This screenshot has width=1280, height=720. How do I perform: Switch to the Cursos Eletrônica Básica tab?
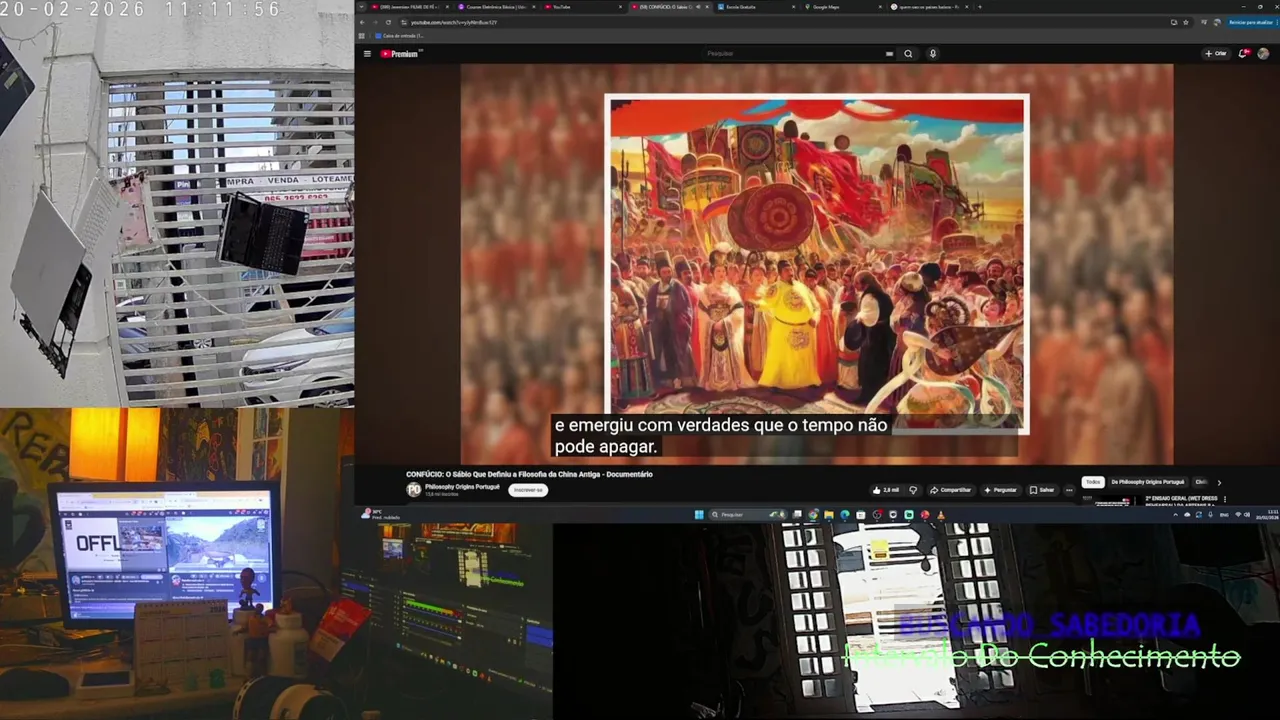pos(496,7)
